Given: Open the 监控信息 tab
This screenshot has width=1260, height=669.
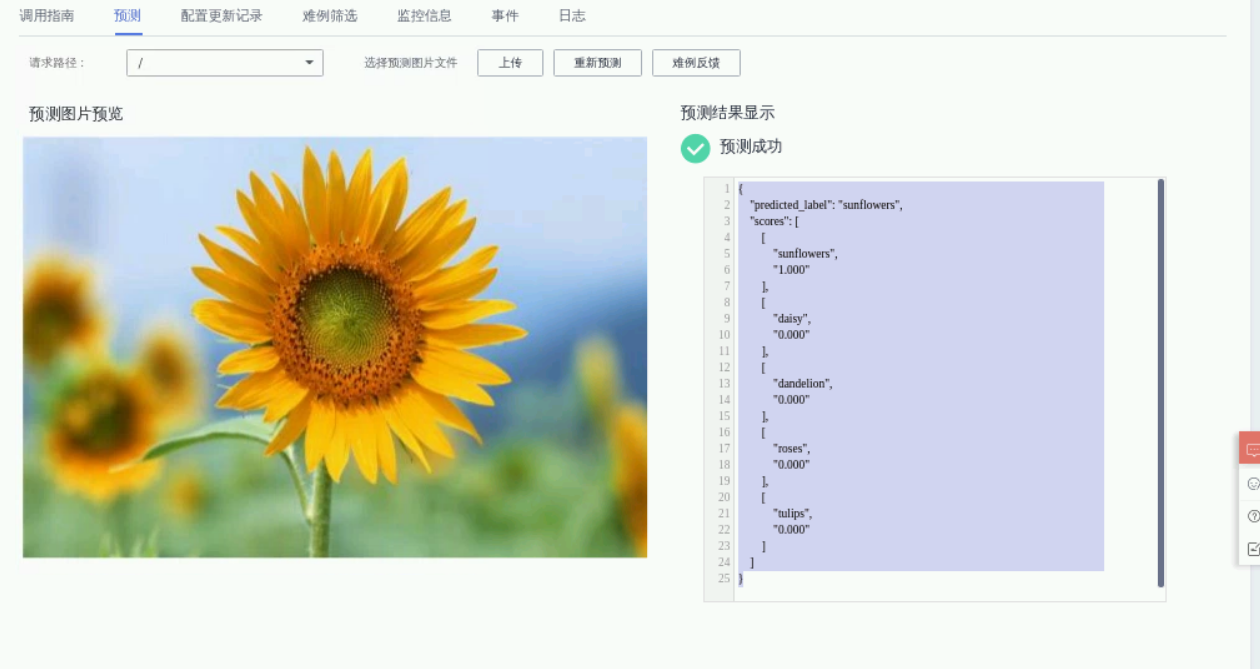Looking at the screenshot, I should (x=424, y=16).
